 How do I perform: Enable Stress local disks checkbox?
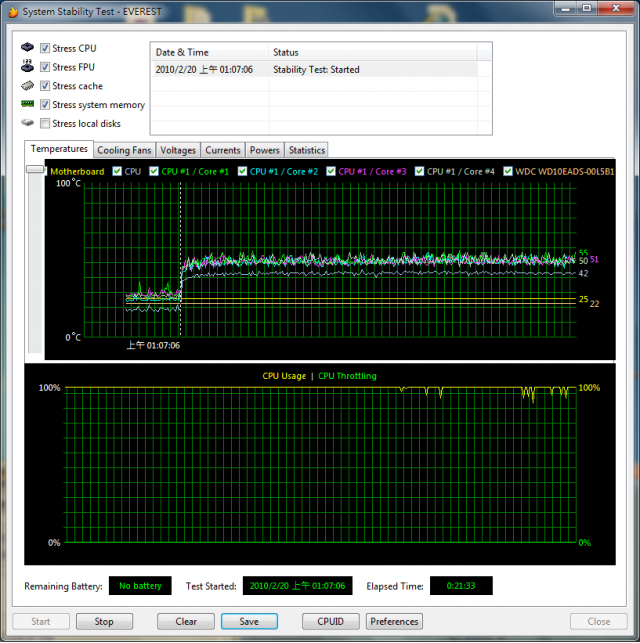pyautogui.click(x=45, y=123)
